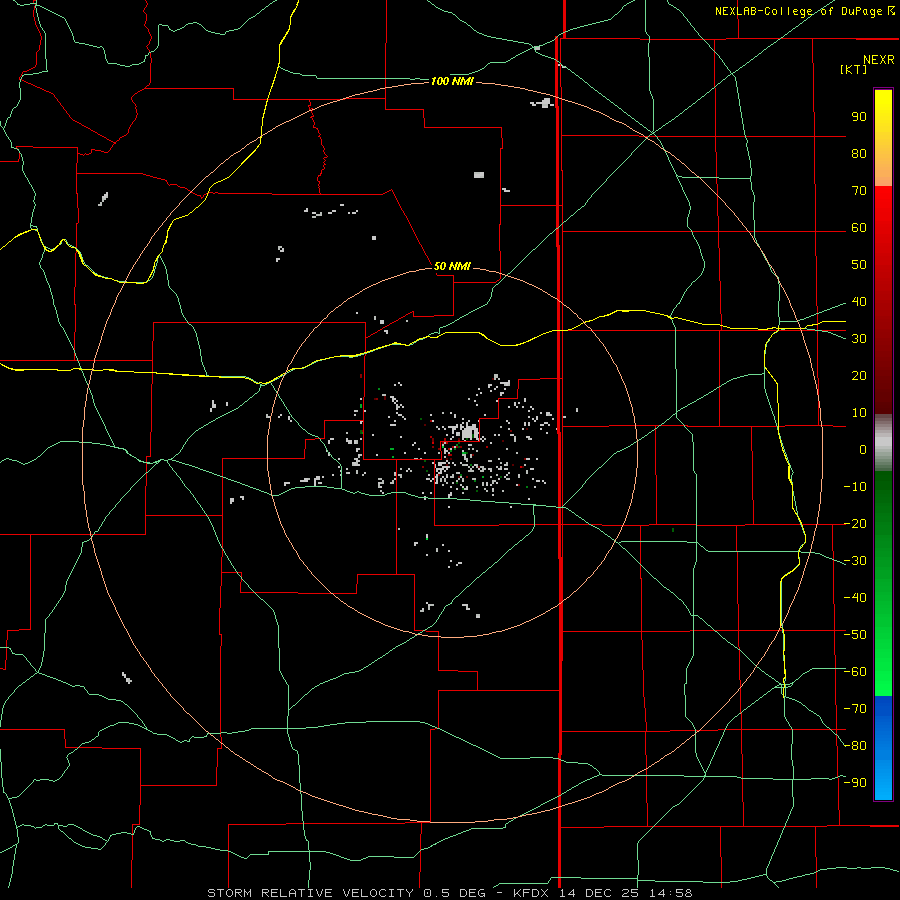
Task: Click the positive 40 knot scale label
Action: point(859,302)
